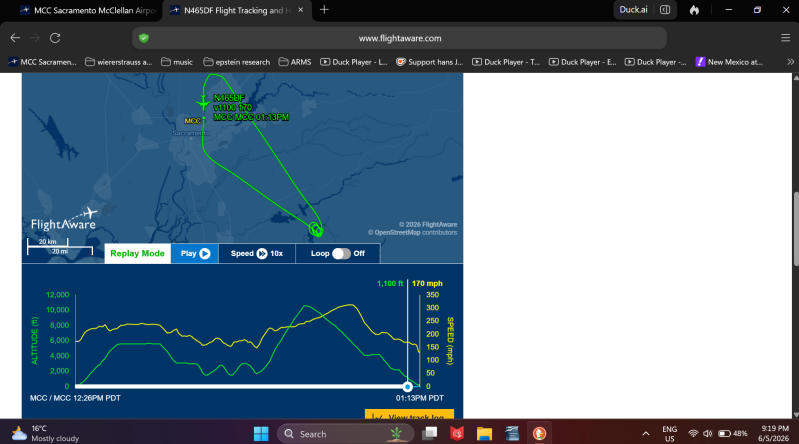
Task: Open New Mexico at... bookmark
Action: click(729, 62)
